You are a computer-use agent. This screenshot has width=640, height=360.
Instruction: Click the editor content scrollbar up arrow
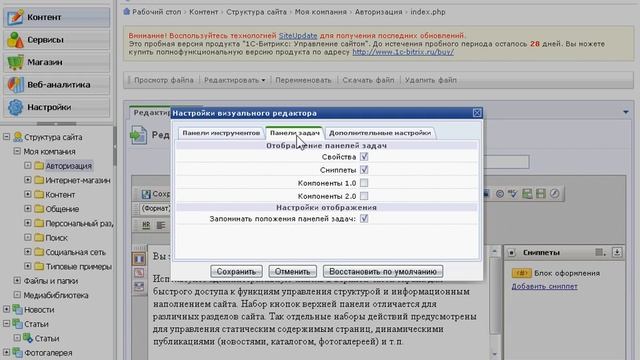point(494,251)
